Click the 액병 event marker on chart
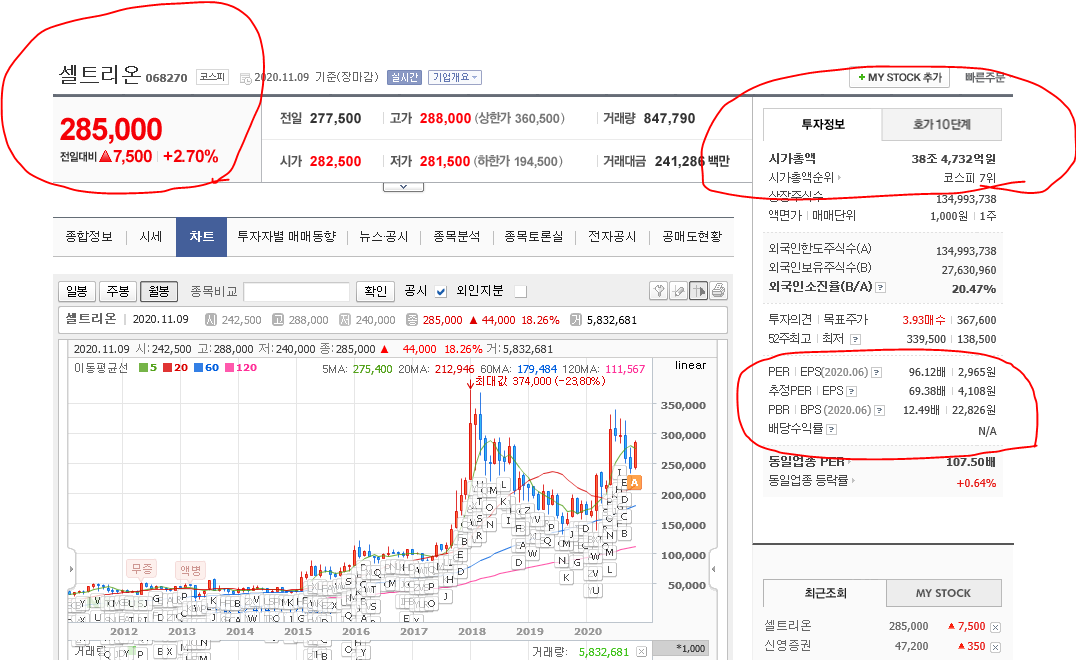Image resolution: width=1076 pixels, height=660 pixels. pos(190,569)
